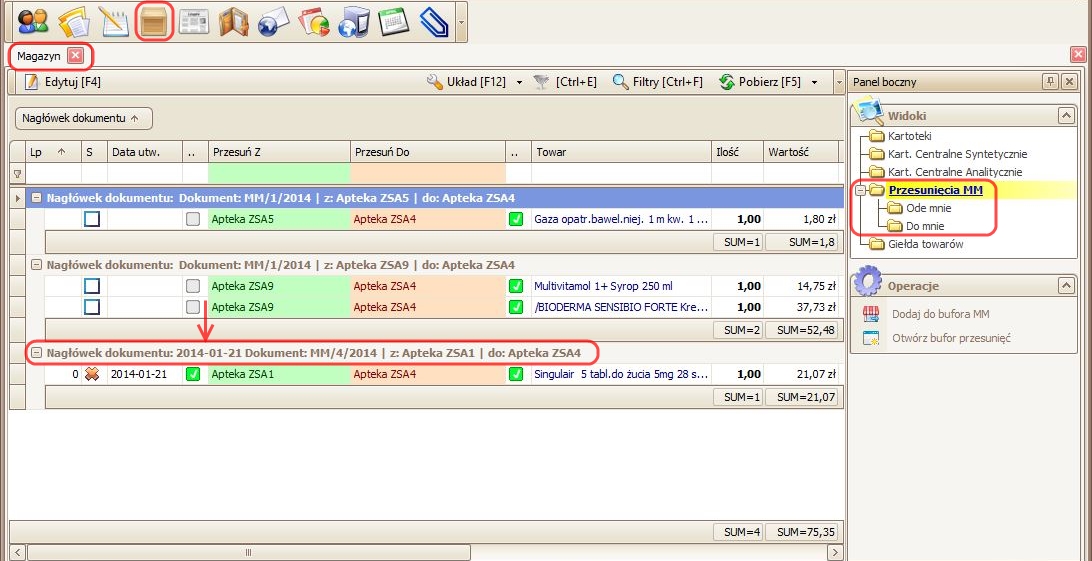The image size is (1092, 561).
Task: Click Dodaj do bufora MM operation
Action: click(940, 314)
